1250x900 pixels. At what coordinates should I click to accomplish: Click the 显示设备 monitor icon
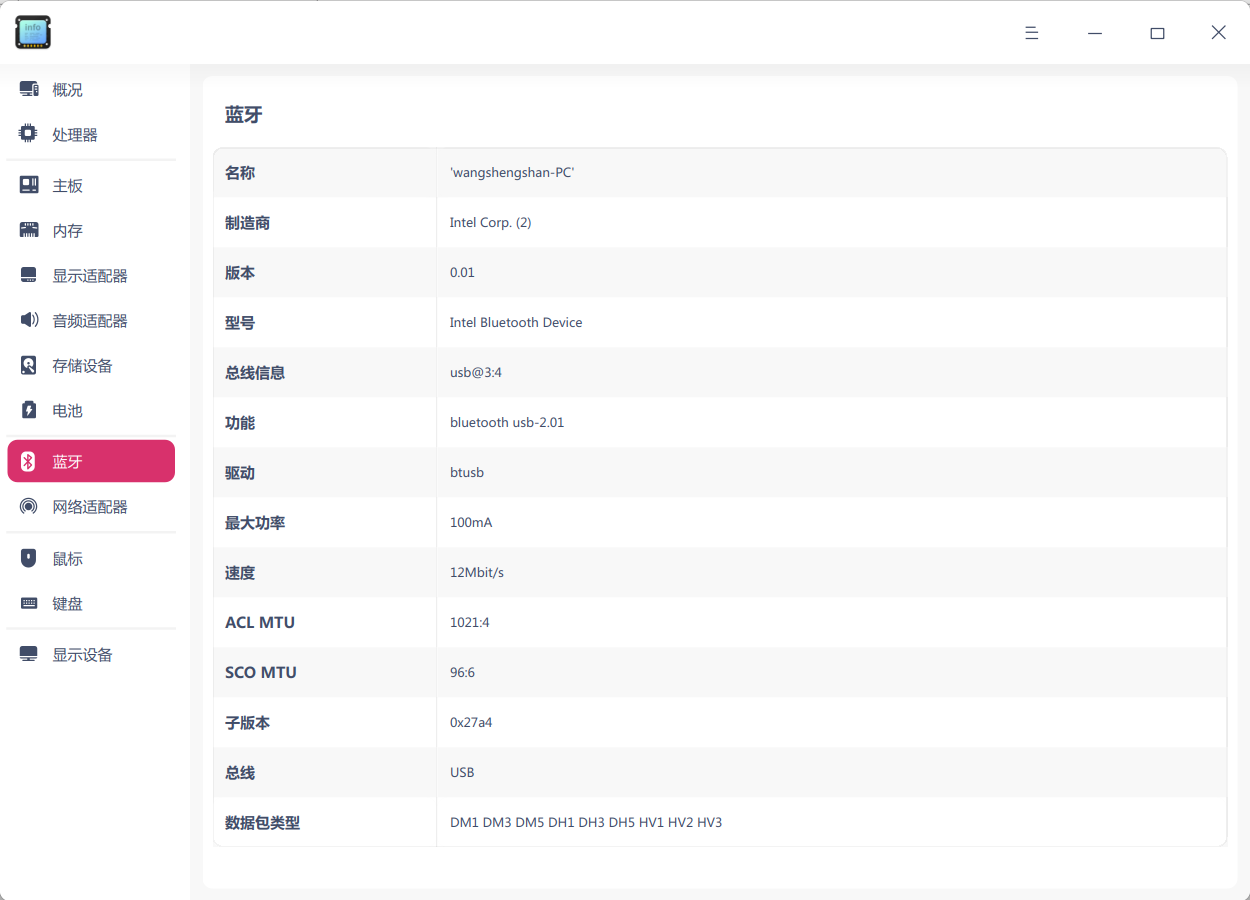coord(27,653)
